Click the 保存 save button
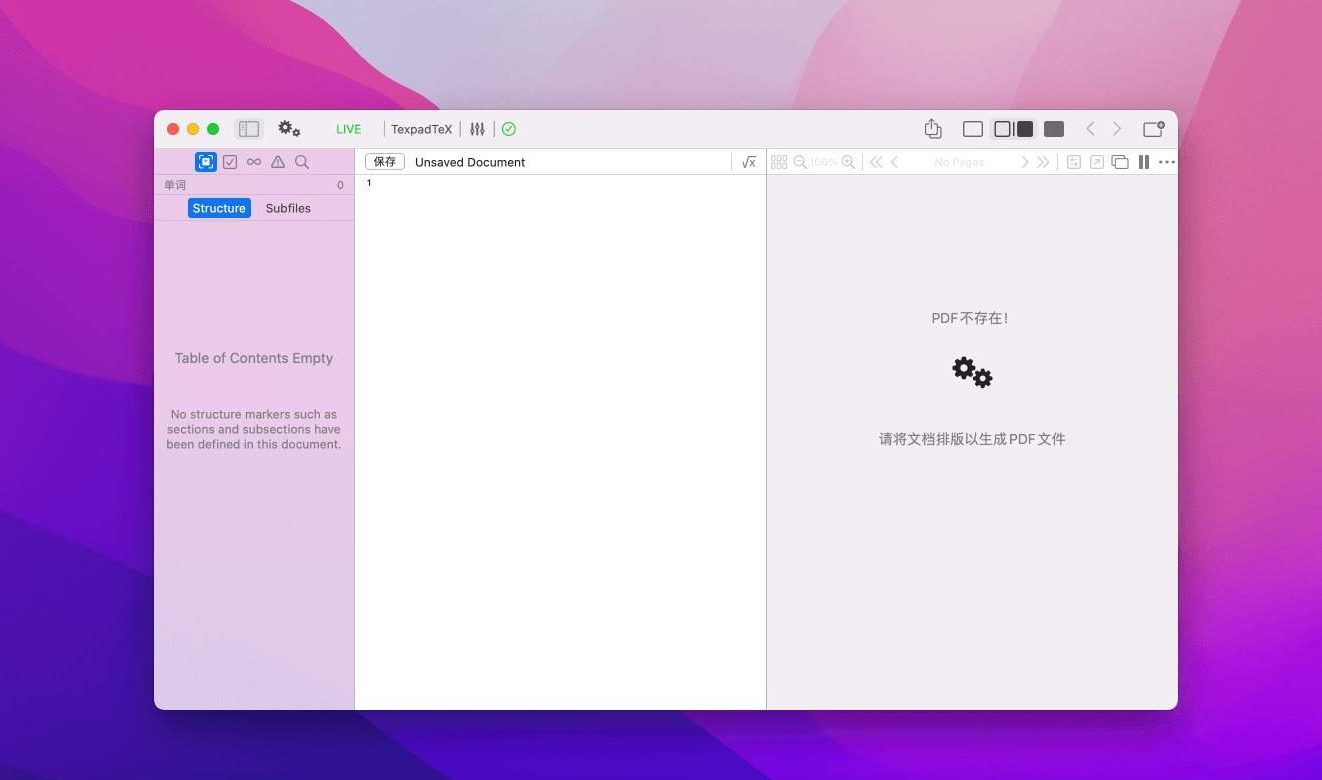 click(x=385, y=162)
